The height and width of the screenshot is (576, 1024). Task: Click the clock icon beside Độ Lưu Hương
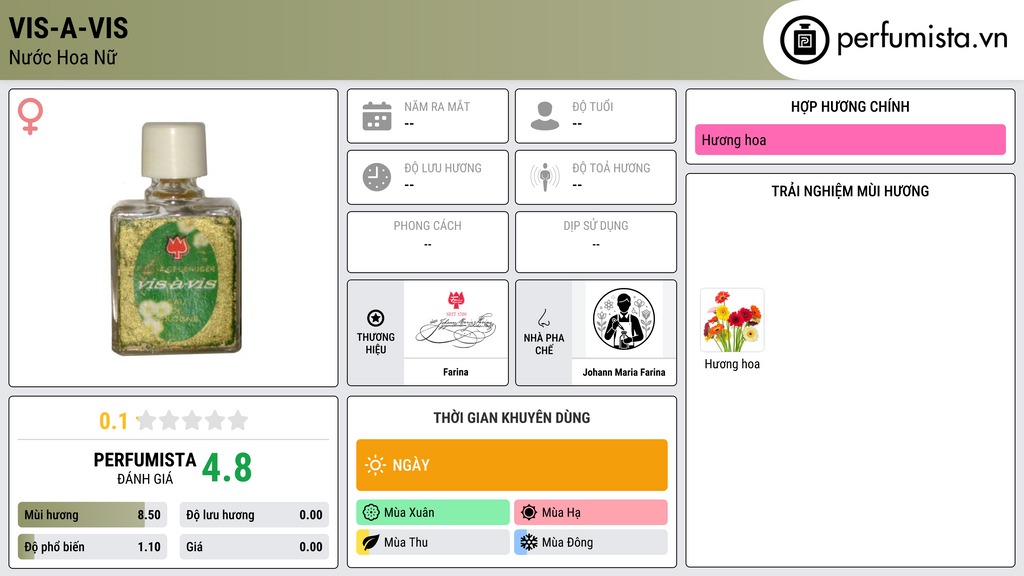(x=377, y=177)
